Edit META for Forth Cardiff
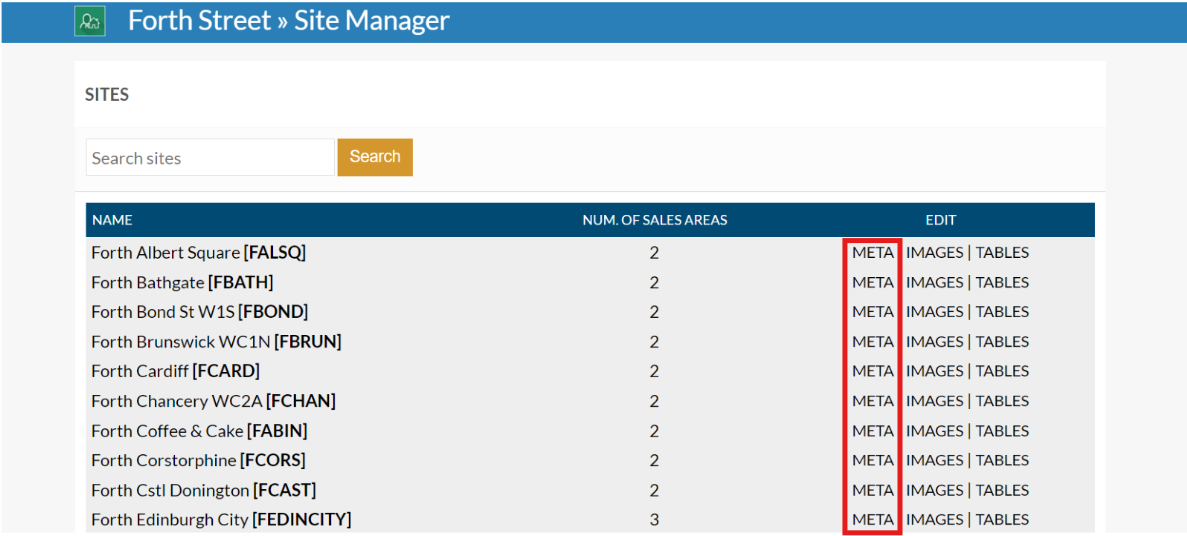The image size is (1187, 536). click(x=872, y=371)
